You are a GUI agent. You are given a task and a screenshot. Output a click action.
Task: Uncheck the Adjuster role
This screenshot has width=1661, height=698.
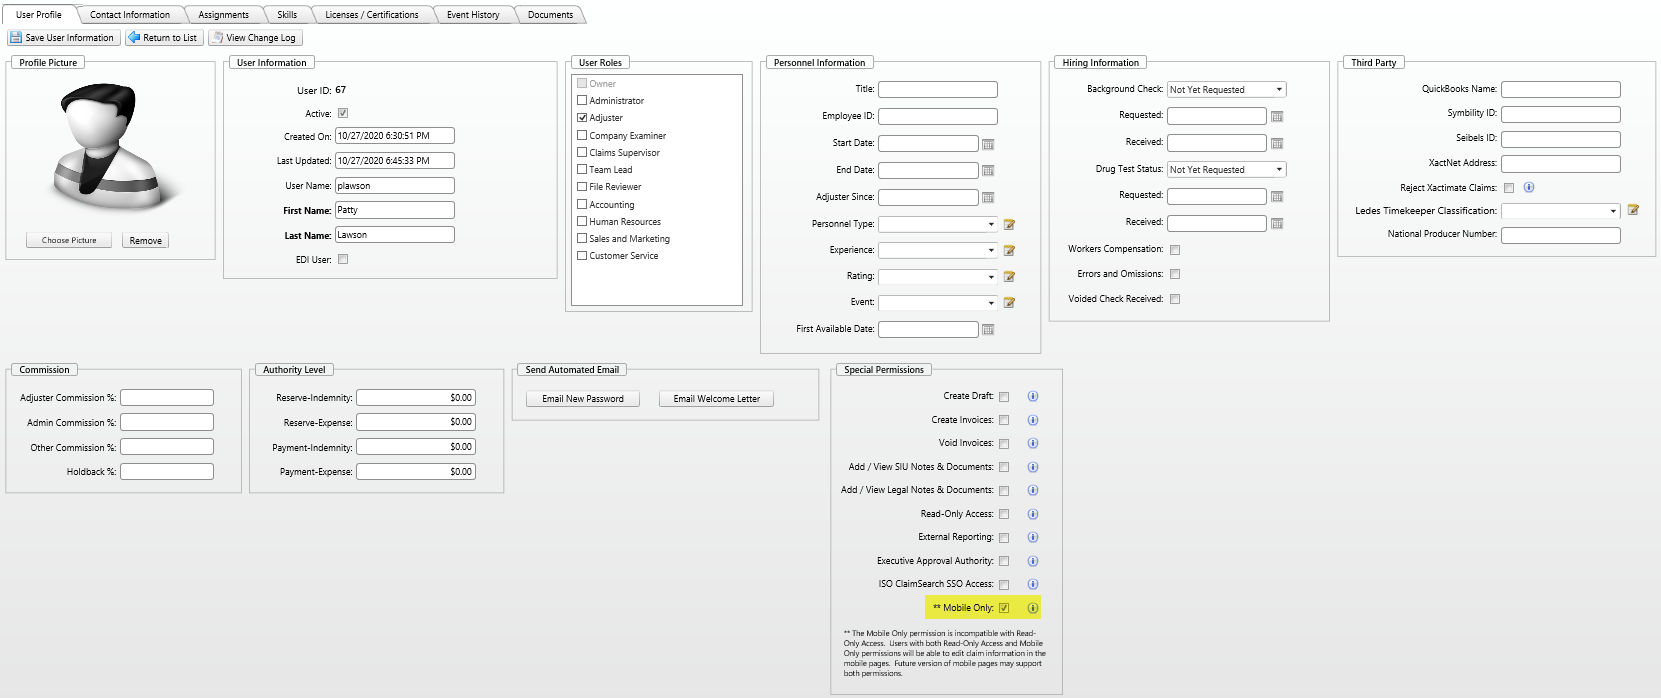(582, 117)
